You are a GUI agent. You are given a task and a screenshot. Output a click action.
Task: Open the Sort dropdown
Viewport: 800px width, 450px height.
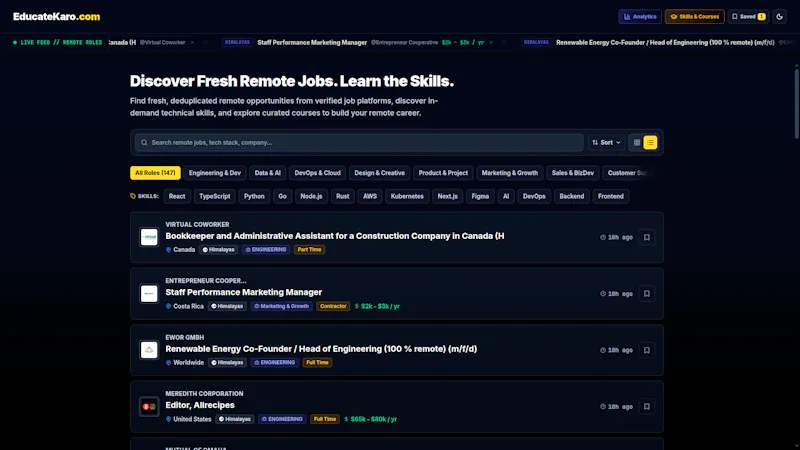coord(606,142)
